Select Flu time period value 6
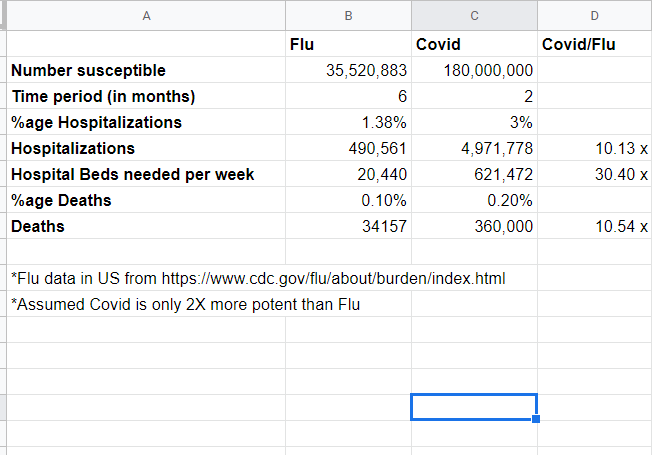The image size is (652, 455). point(348,96)
